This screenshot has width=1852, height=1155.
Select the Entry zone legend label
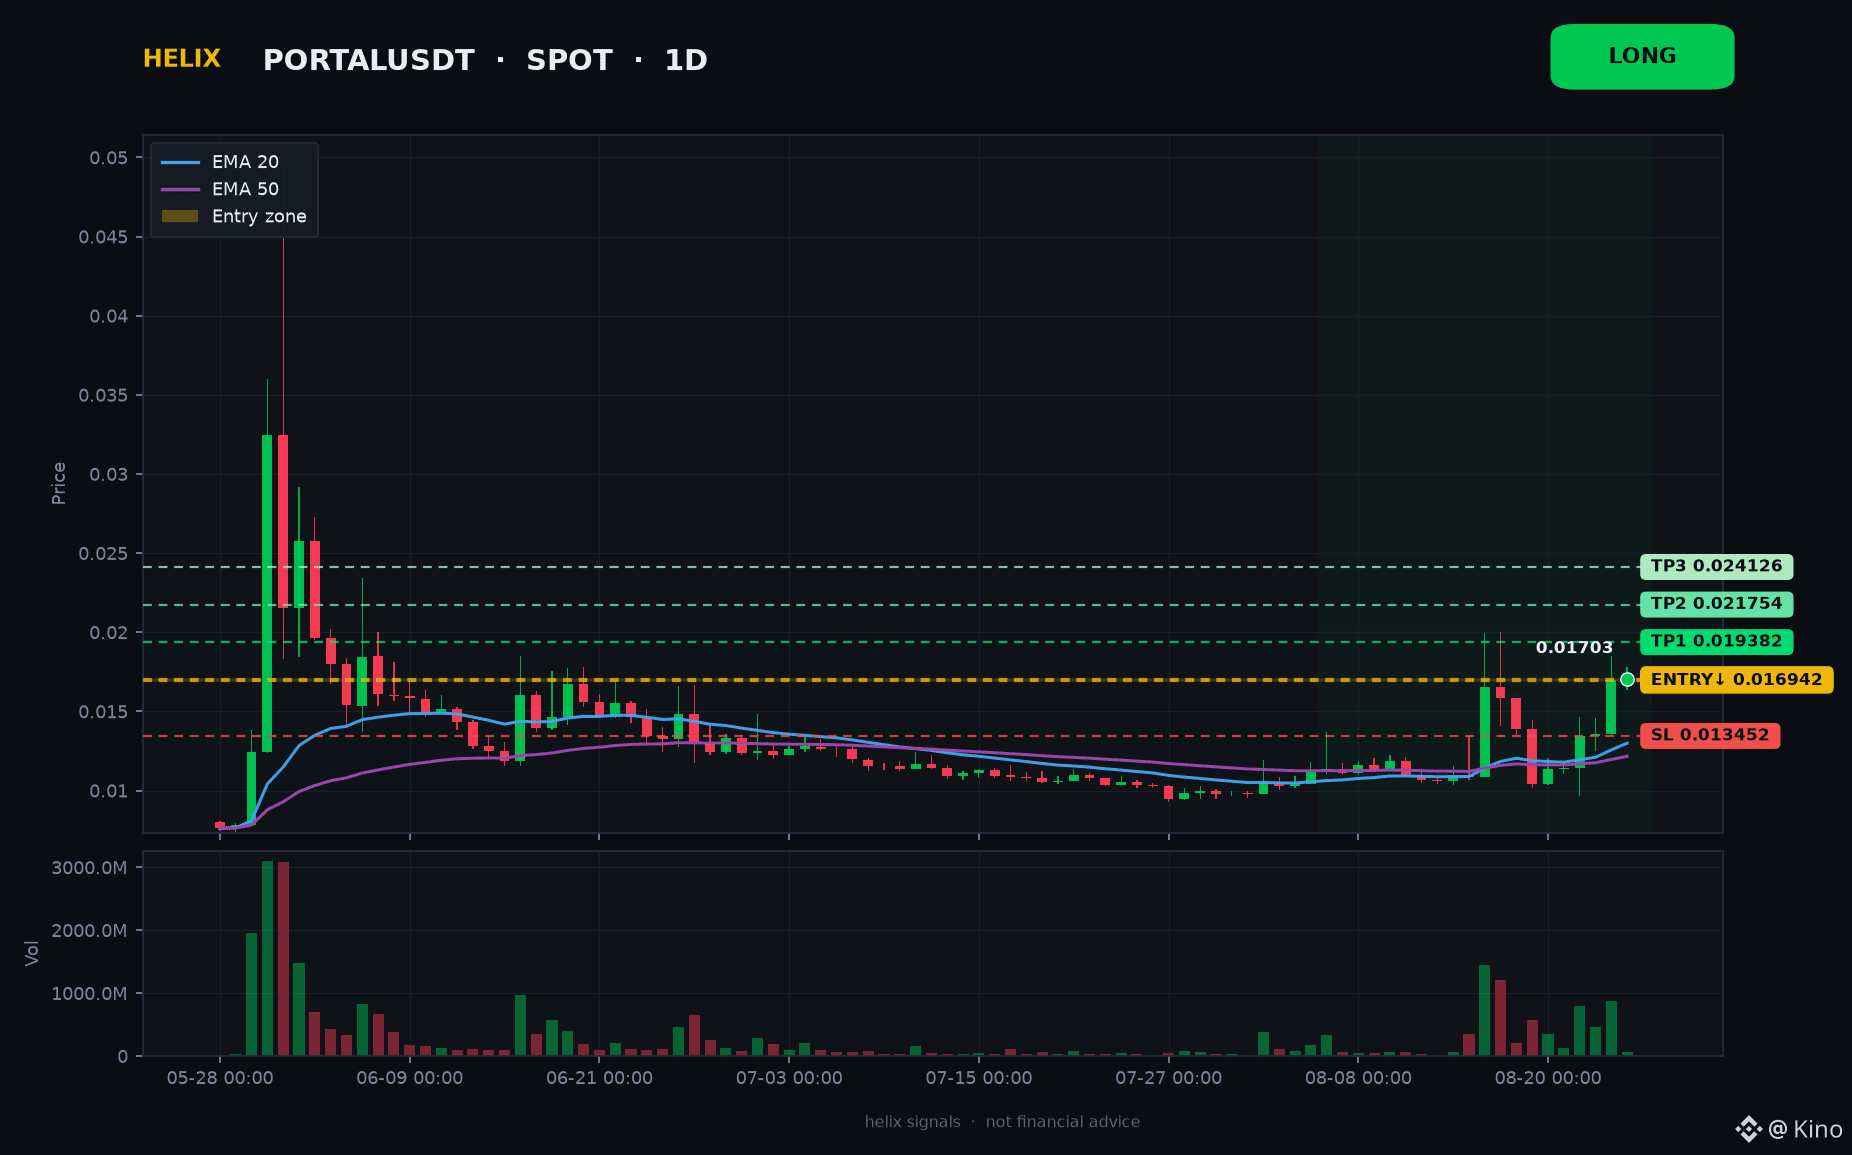click(259, 216)
